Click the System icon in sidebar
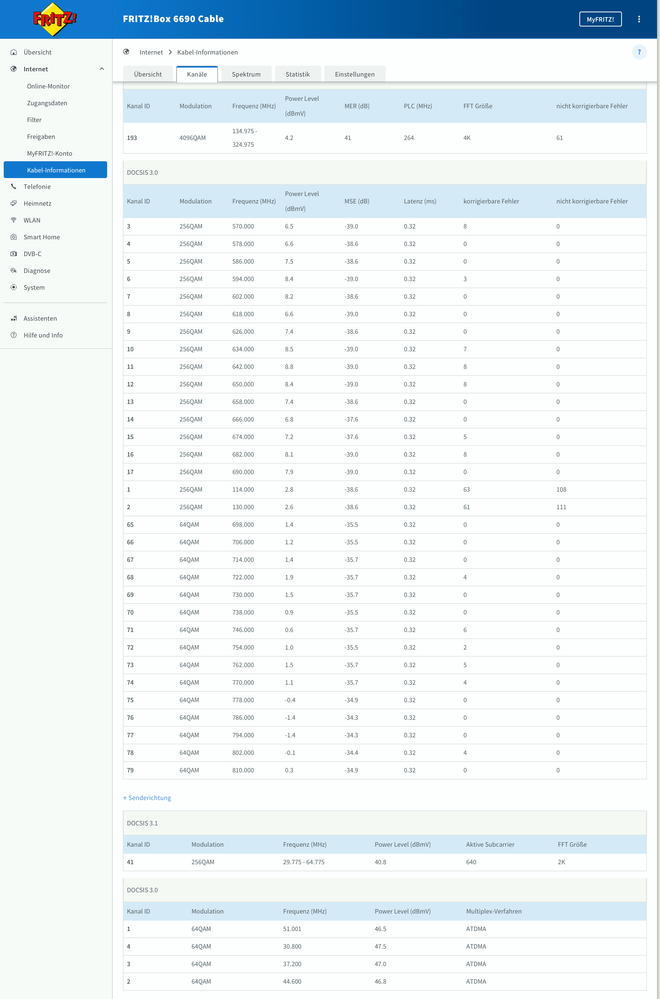This screenshot has width=660, height=999. point(14,287)
